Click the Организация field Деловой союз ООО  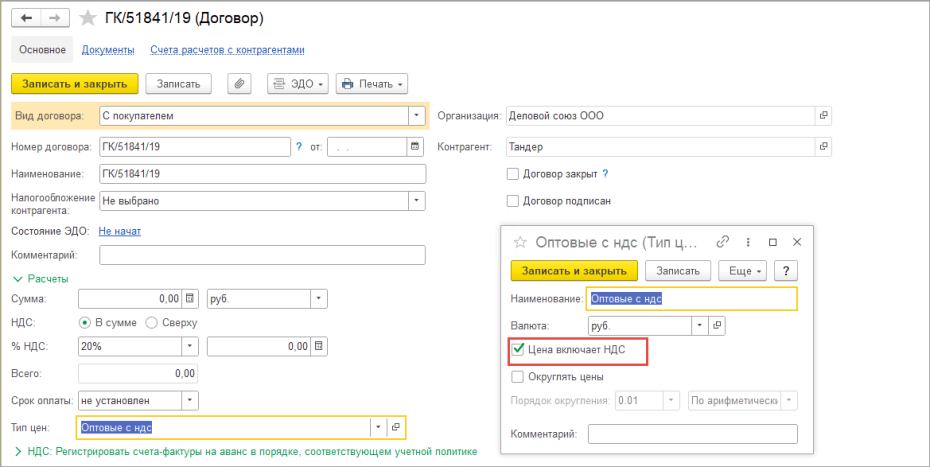[661, 116]
